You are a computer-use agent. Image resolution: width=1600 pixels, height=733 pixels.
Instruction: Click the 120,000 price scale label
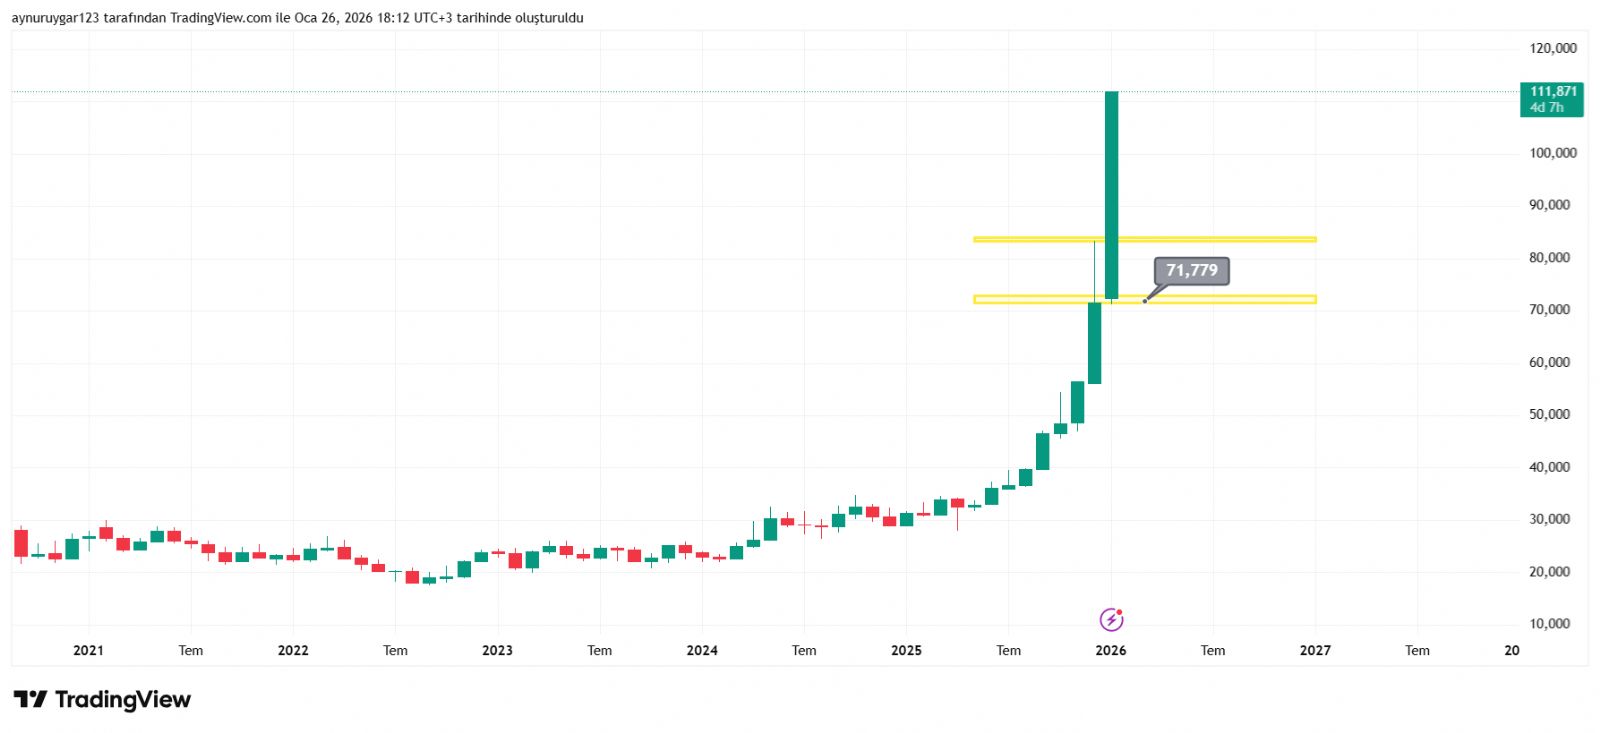tap(1552, 48)
